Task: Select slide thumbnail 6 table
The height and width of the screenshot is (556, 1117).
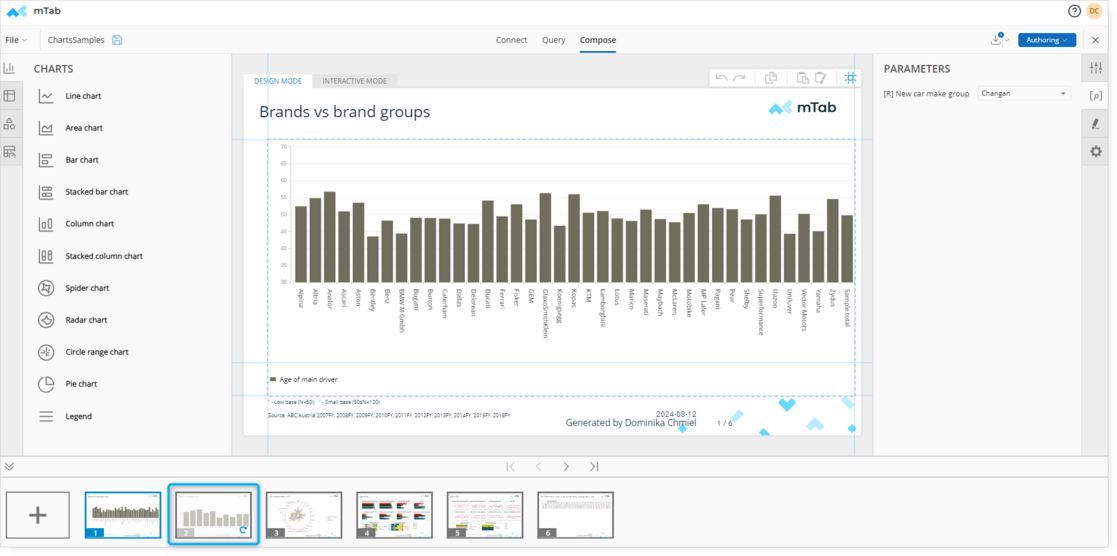Action: click(576, 515)
